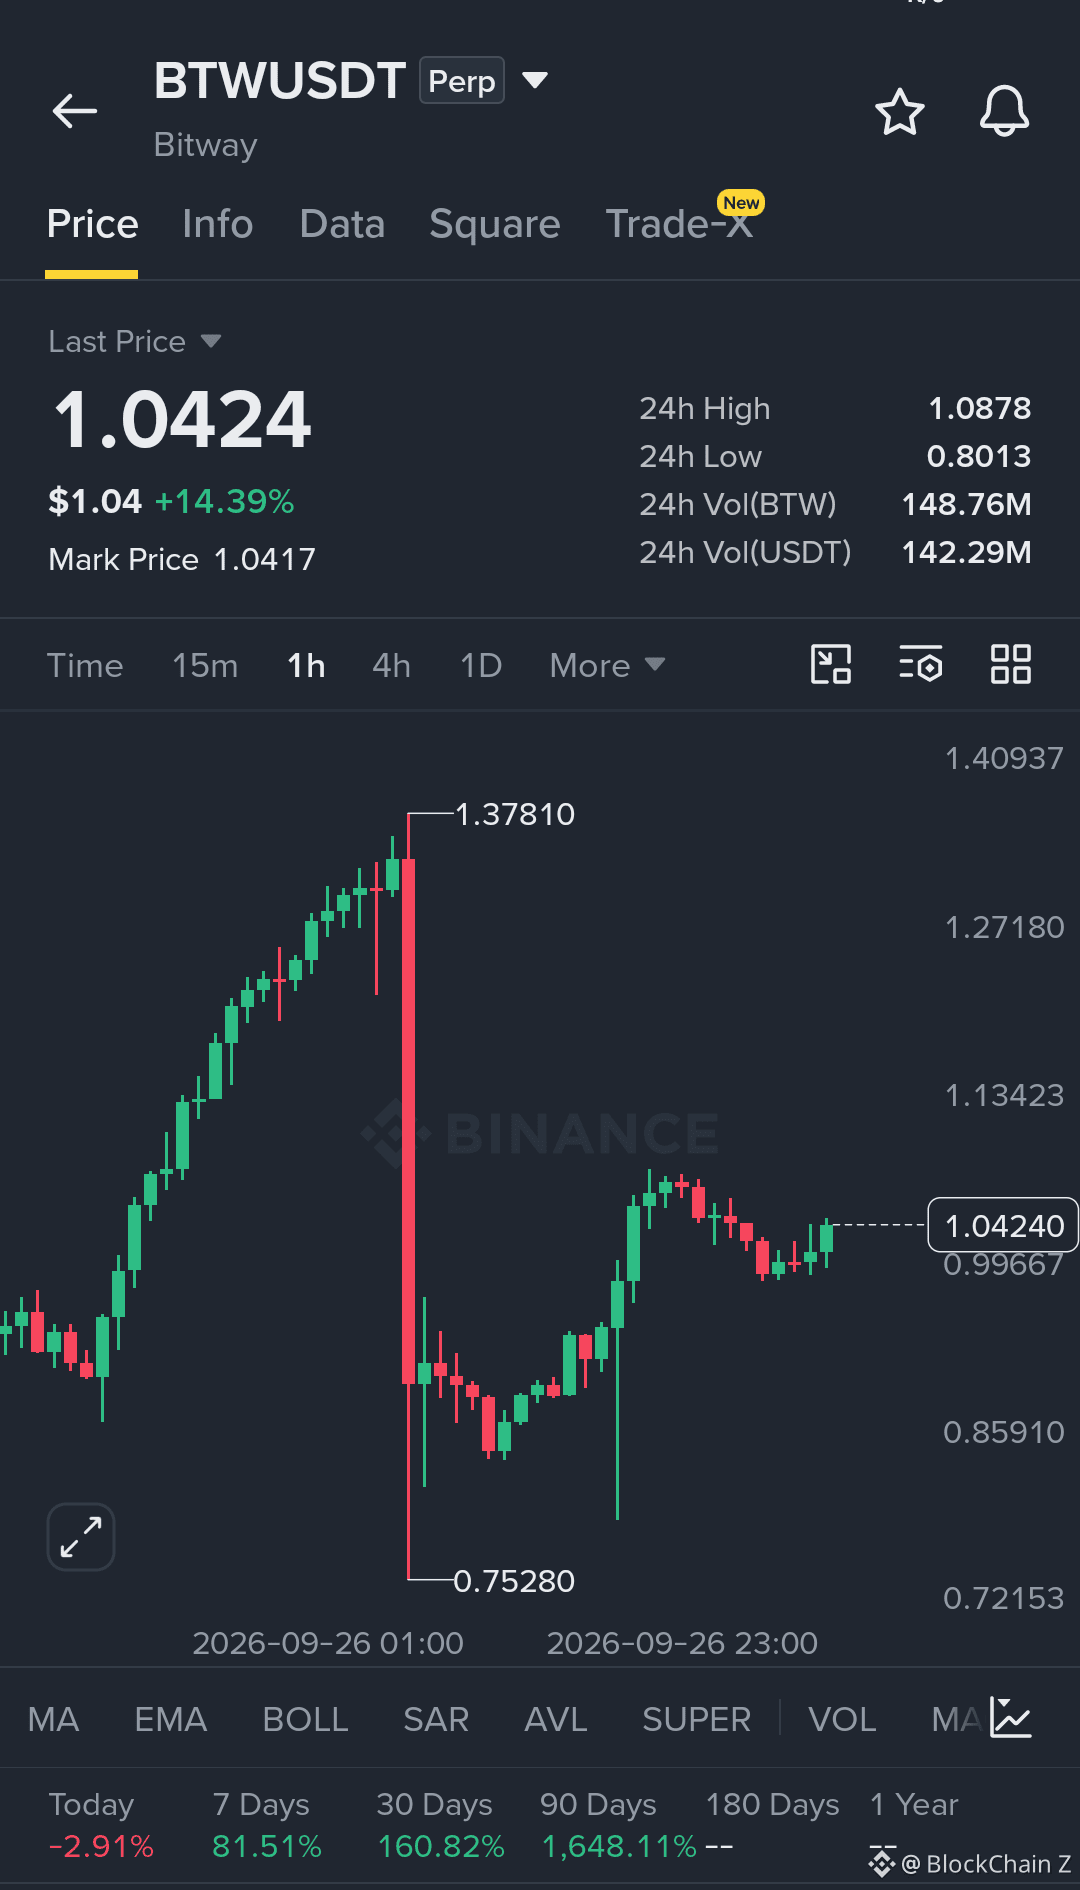Select the 15m chart interval
The image size is (1080, 1890).
205,665
